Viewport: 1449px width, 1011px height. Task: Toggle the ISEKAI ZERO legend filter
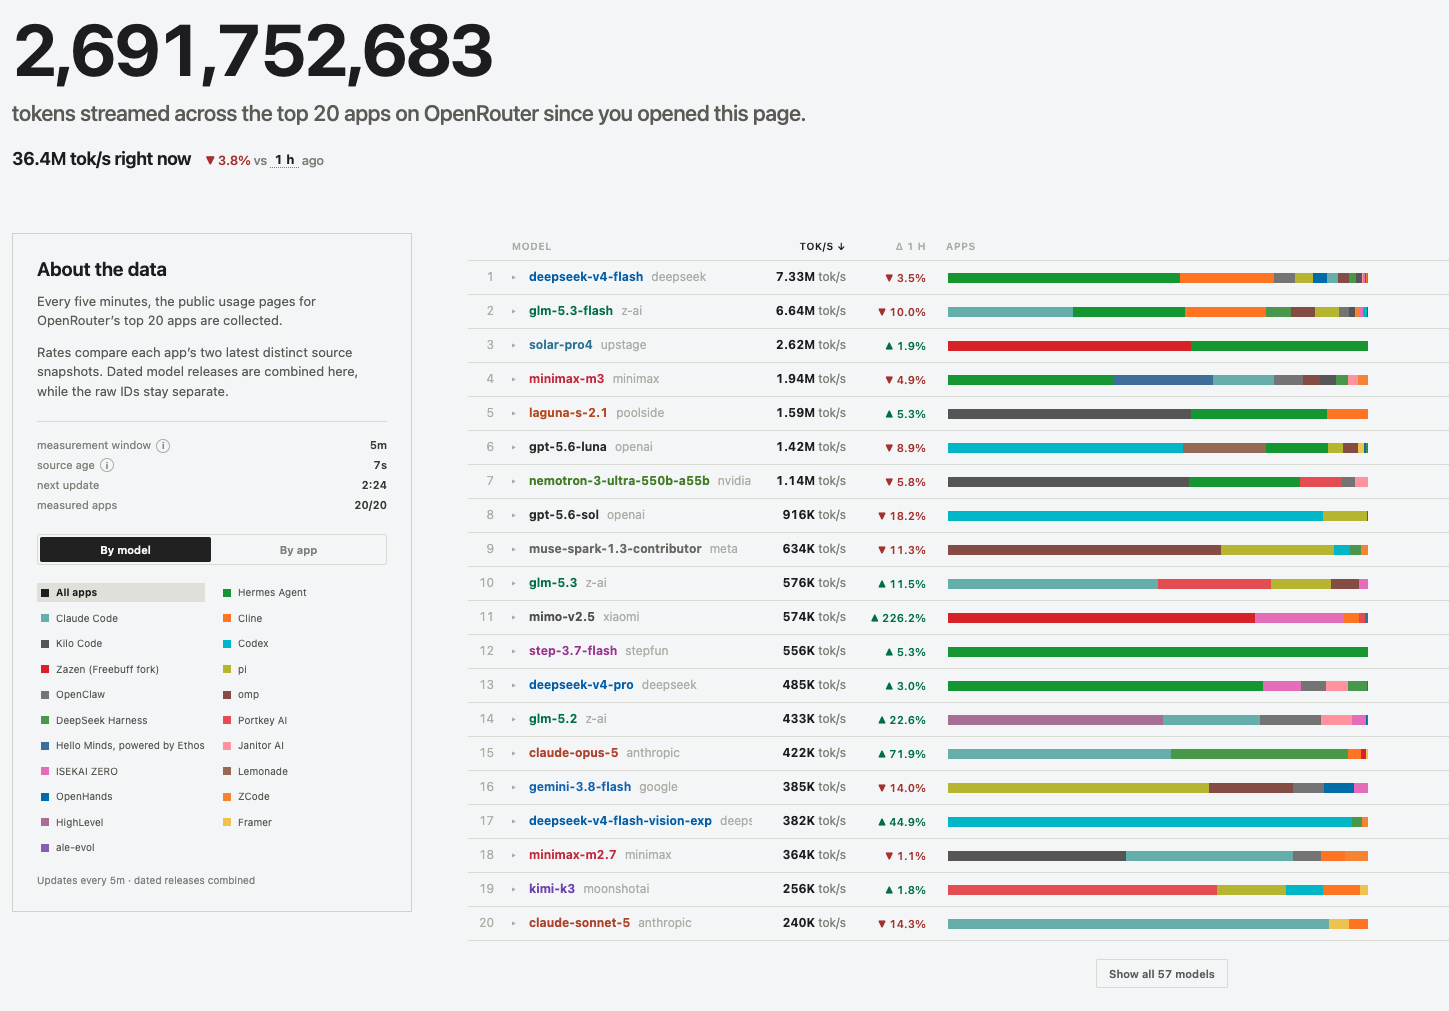click(x=79, y=772)
